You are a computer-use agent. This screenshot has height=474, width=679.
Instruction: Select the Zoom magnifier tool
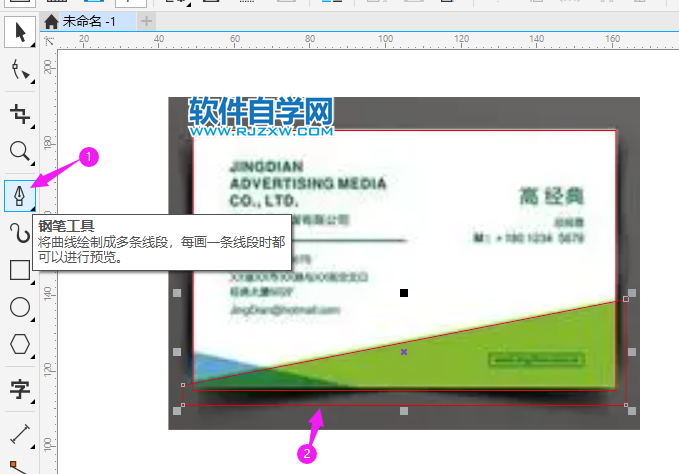click(x=19, y=152)
